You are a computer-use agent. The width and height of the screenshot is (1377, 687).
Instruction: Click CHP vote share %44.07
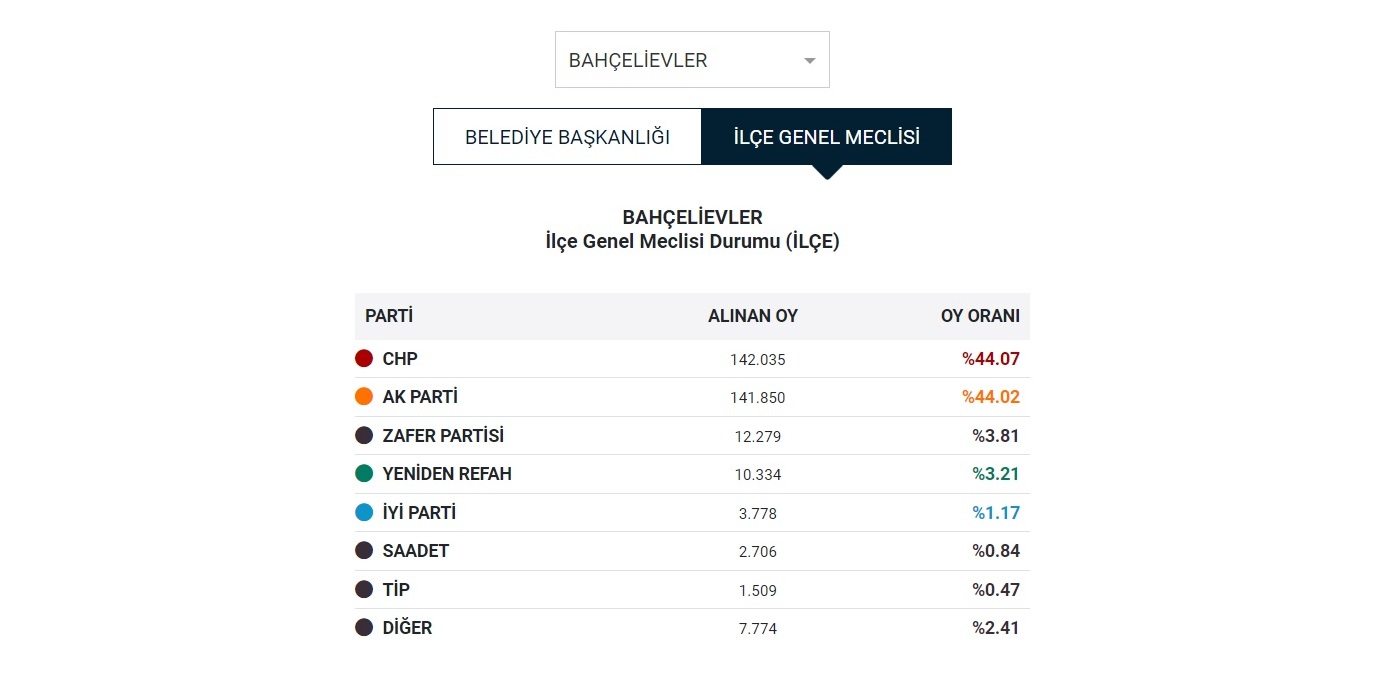pos(991,358)
